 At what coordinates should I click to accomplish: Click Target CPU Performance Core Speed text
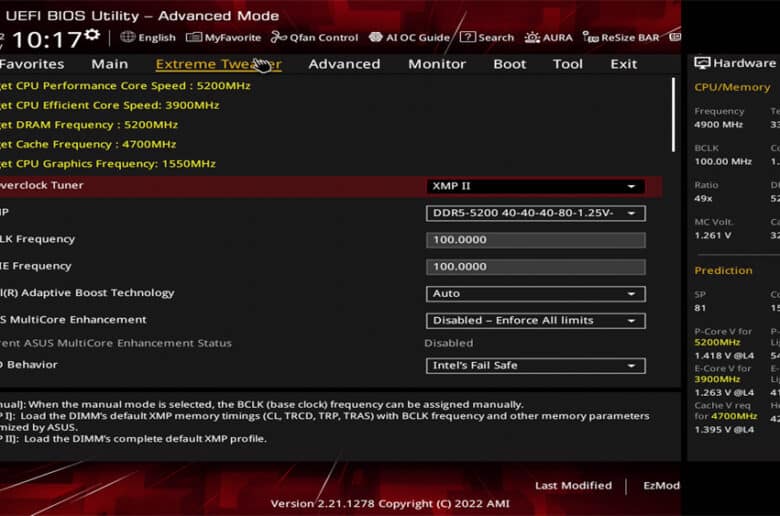125,86
